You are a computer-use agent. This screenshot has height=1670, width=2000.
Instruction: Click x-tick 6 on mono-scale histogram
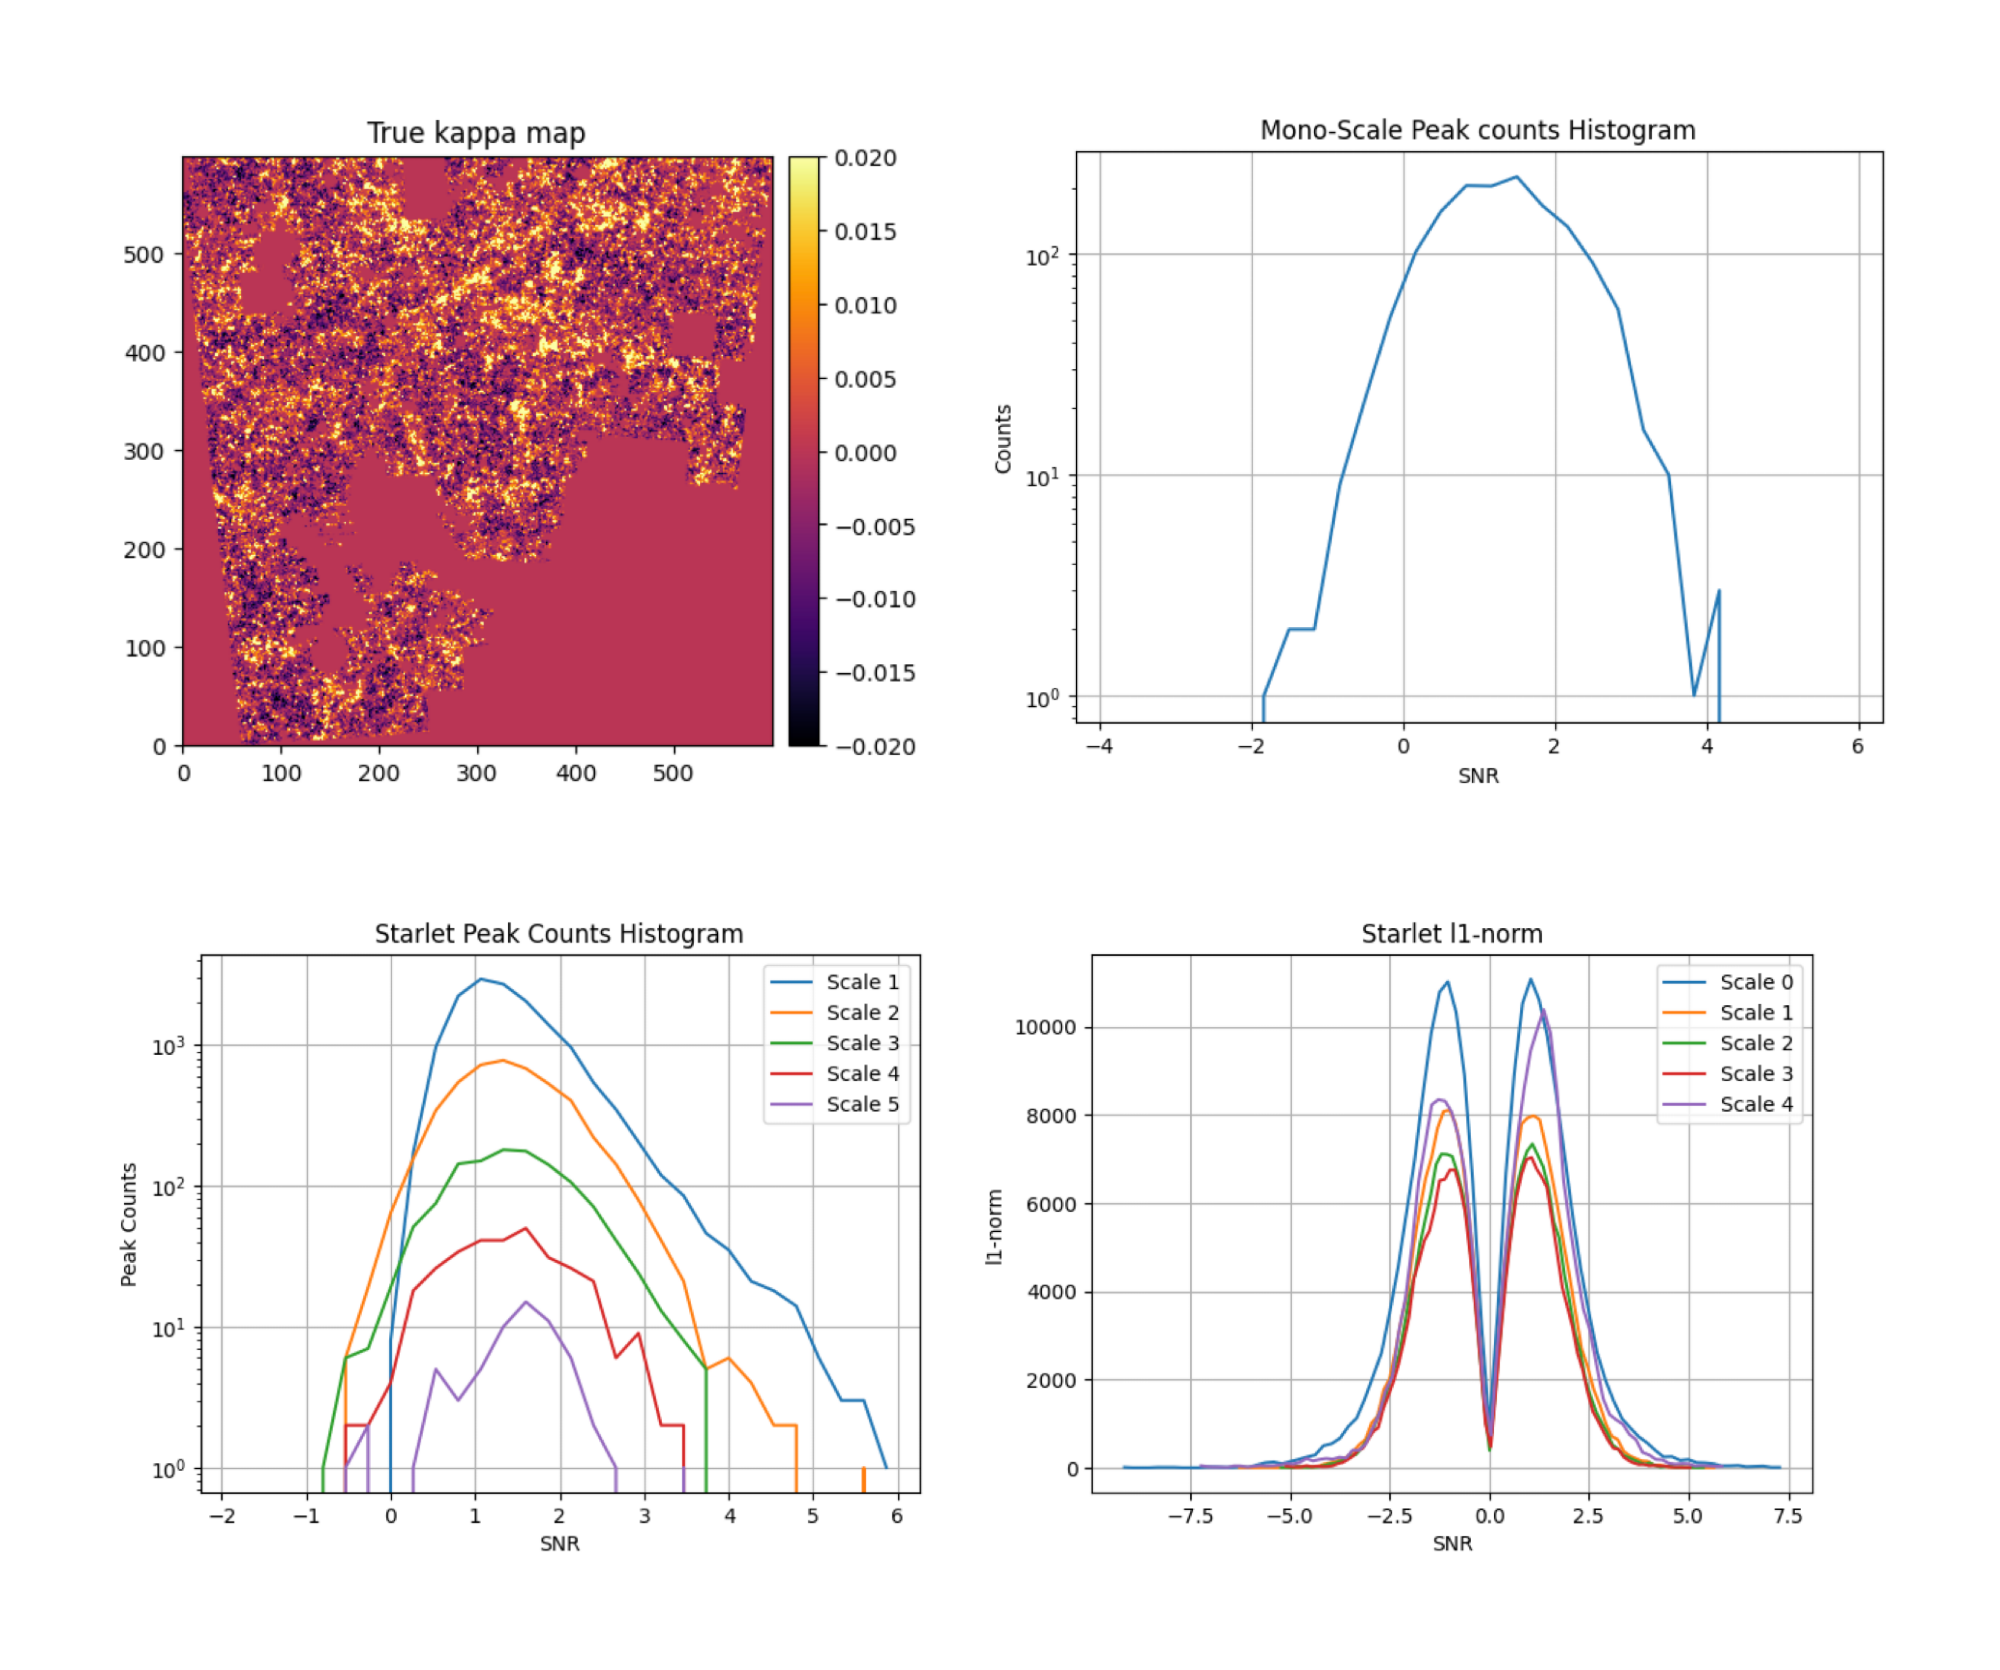(1857, 746)
